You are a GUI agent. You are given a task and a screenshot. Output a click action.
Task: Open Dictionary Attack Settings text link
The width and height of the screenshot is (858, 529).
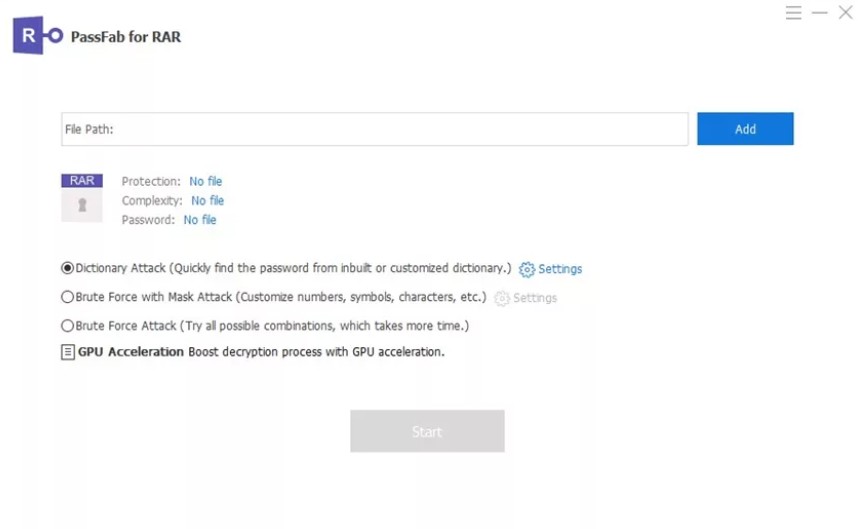(560, 269)
